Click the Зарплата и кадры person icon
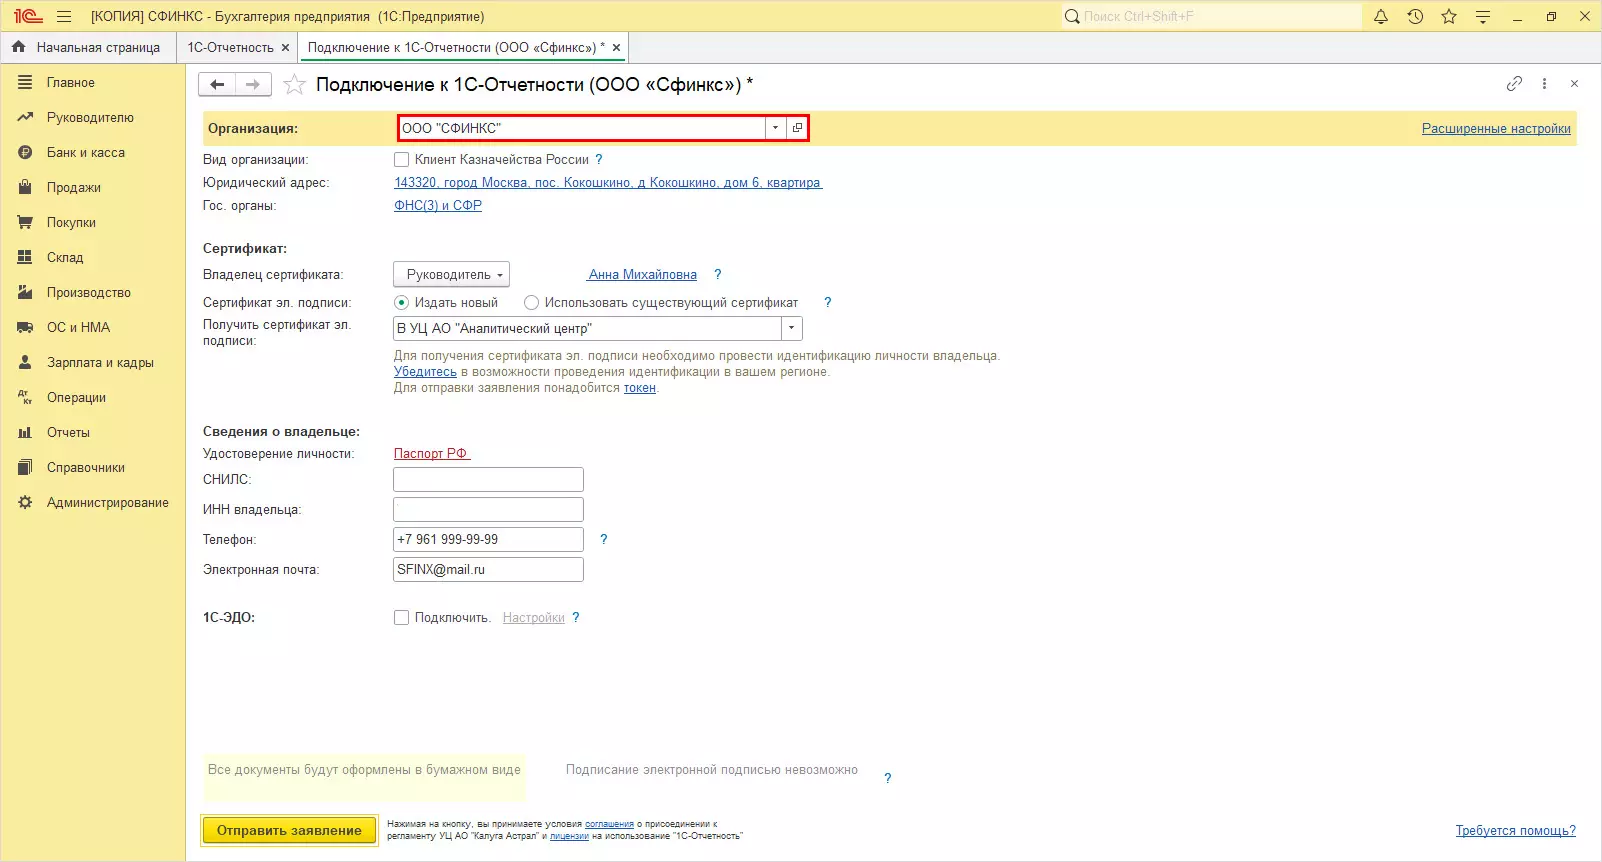 click(25, 362)
